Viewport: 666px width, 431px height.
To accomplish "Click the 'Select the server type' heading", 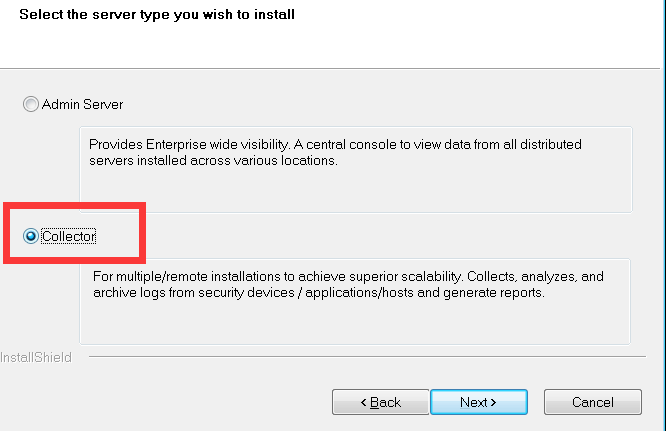I will (x=157, y=14).
